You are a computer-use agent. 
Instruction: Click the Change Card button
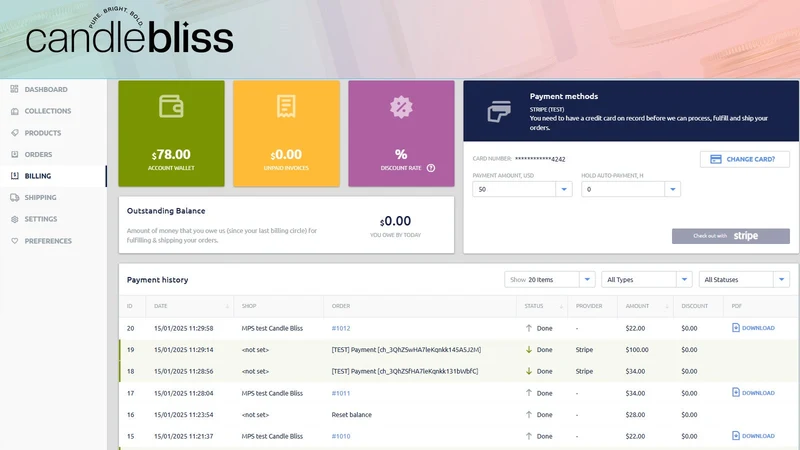[744, 159]
